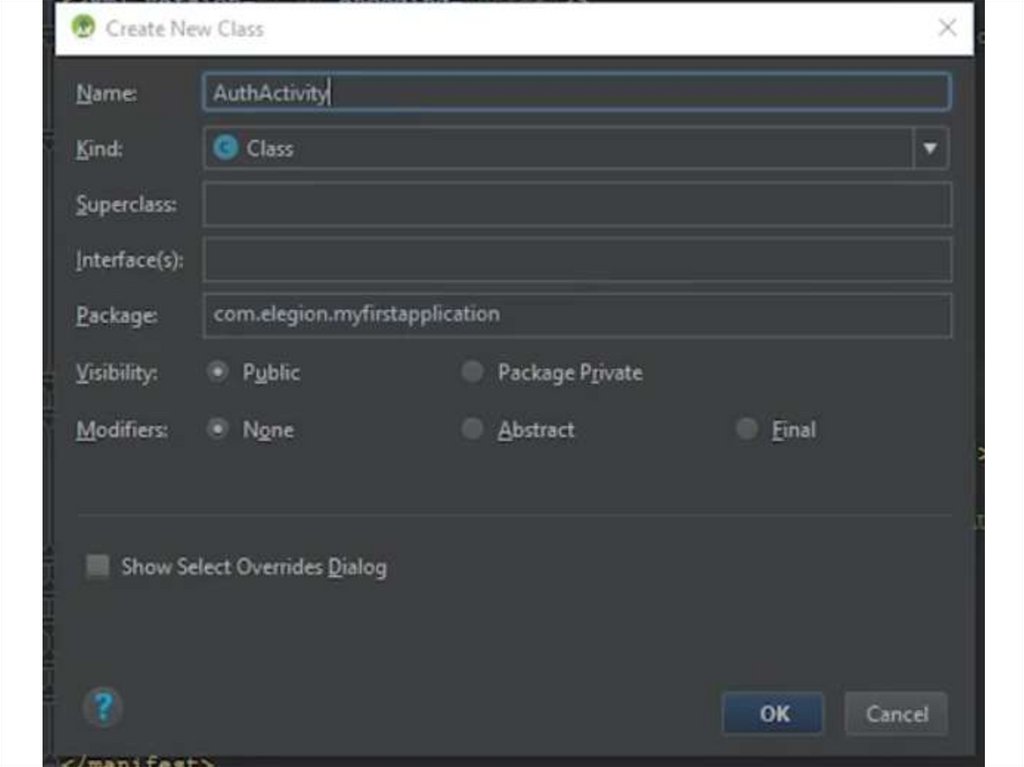Image resolution: width=1024 pixels, height=767 pixels.
Task: Click the Modifiers: label
Action: [x=121, y=430]
